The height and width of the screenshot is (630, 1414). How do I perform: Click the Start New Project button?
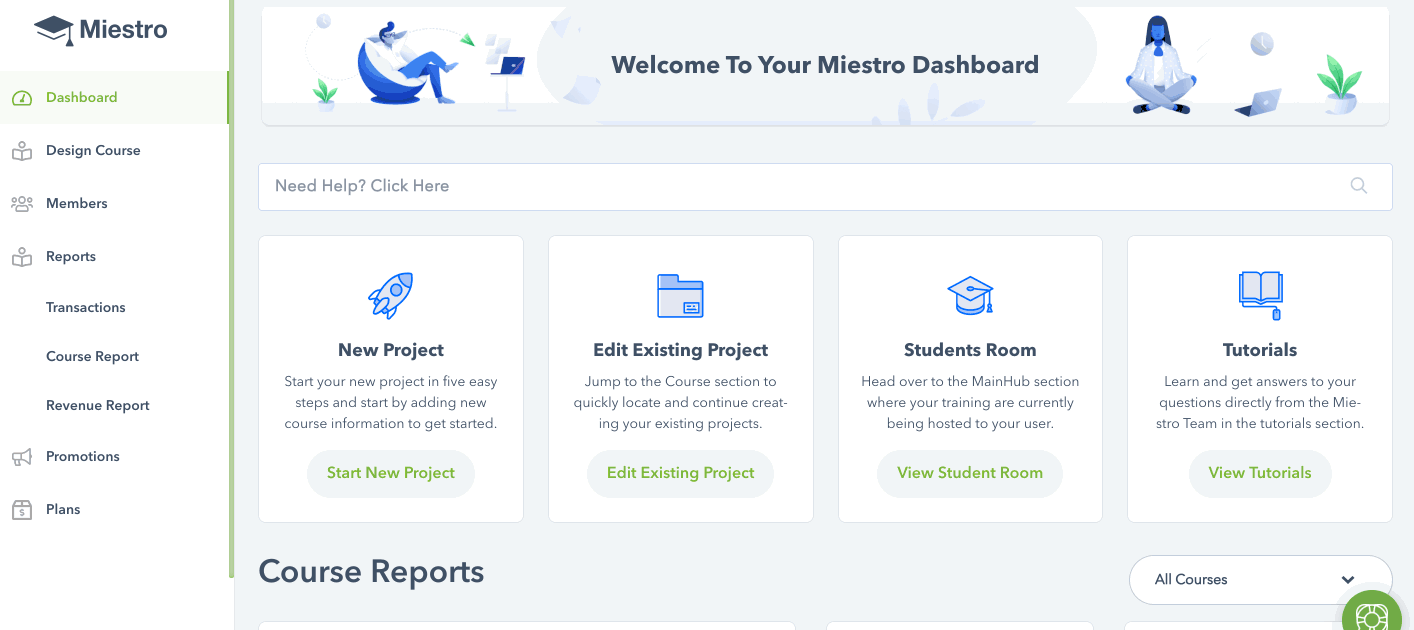[391, 474]
